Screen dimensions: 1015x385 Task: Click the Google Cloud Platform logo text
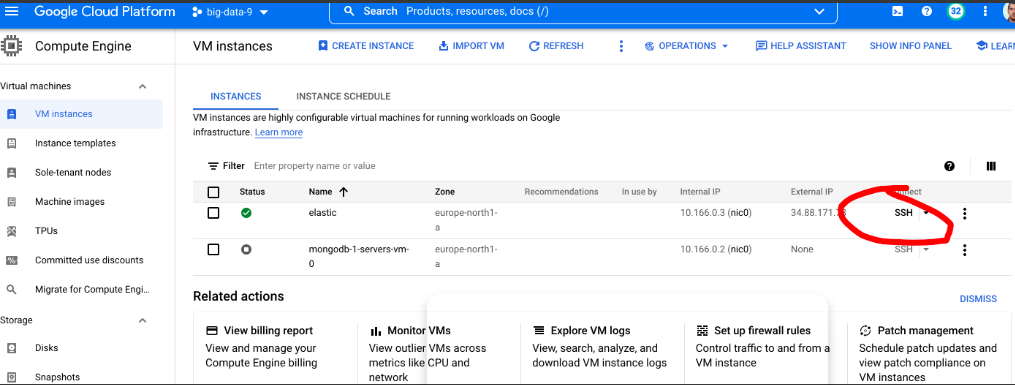click(x=104, y=12)
